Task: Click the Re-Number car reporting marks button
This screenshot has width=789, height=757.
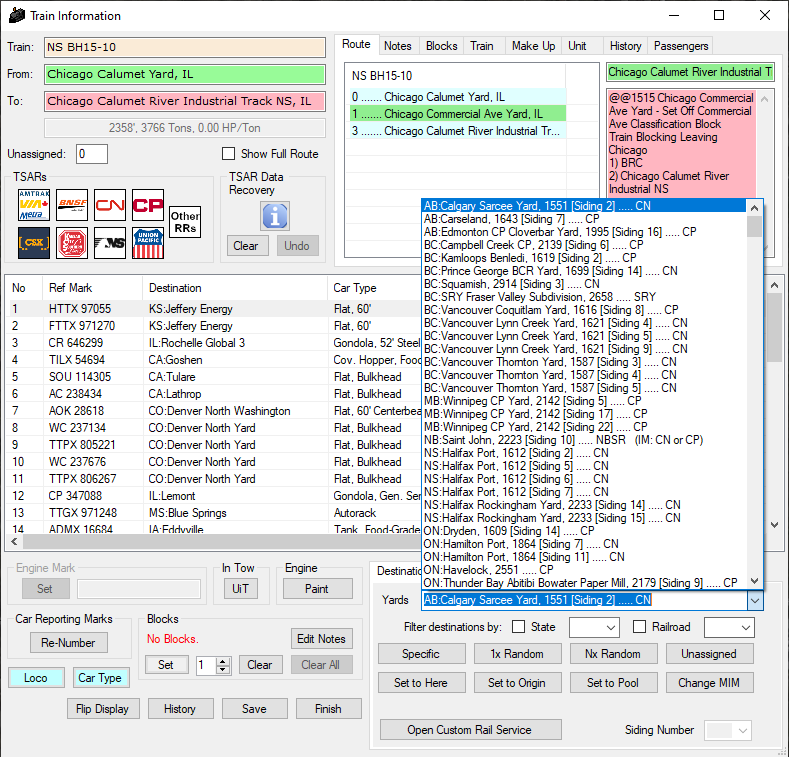Action: pos(68,643)
